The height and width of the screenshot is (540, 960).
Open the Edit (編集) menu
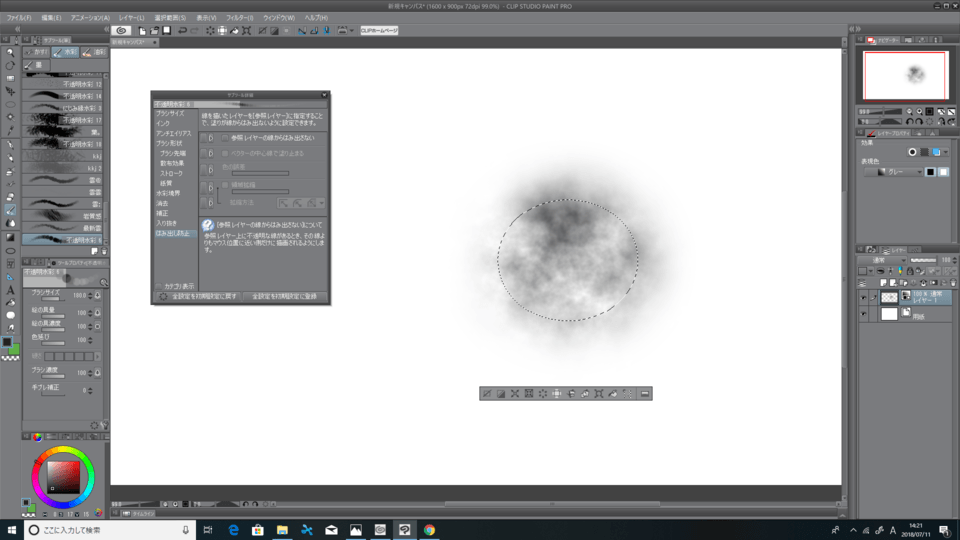click(51, 18)
